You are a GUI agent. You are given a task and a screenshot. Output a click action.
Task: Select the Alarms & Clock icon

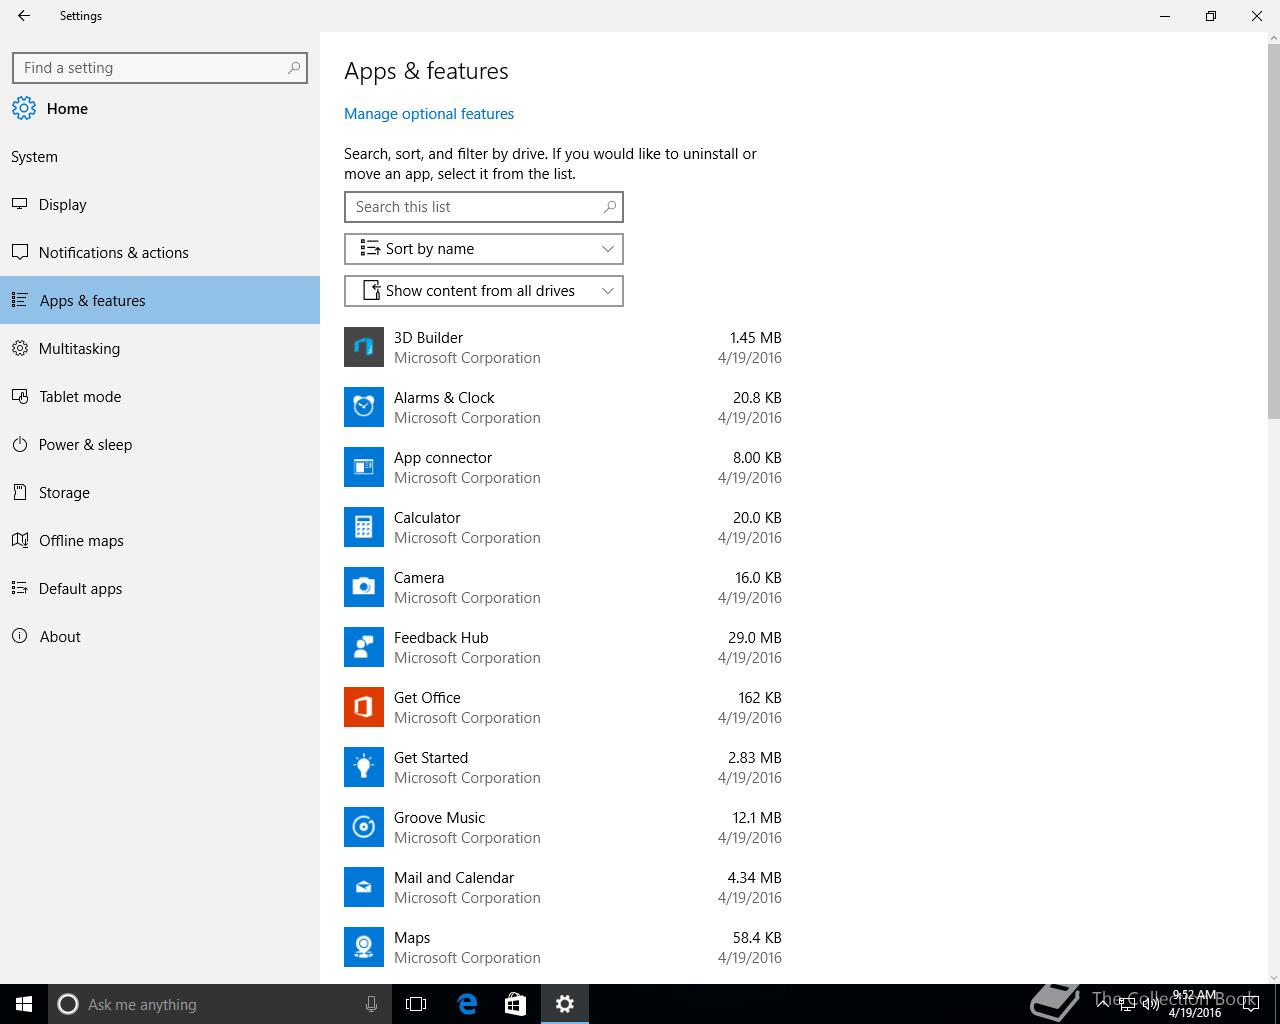click(364, 407)
